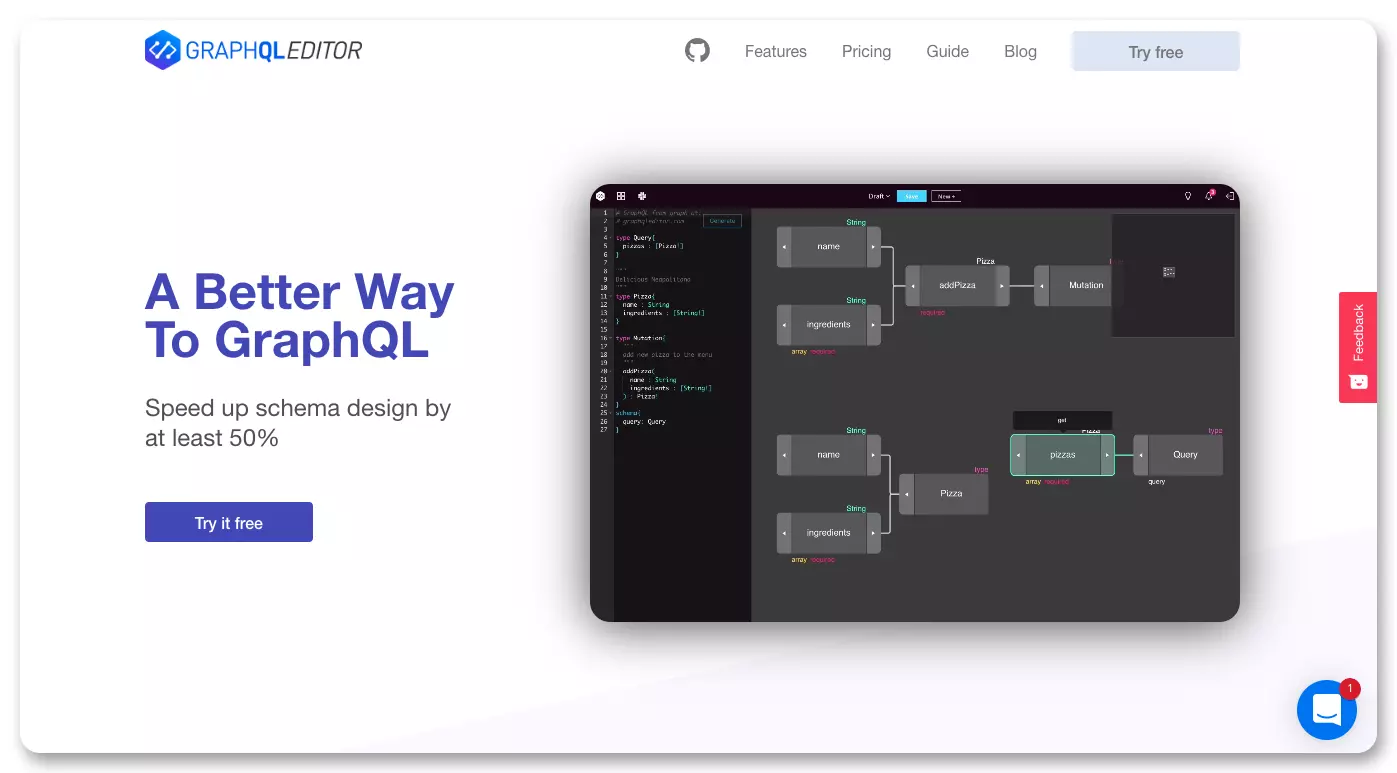
Task: Select the highlighted pizzas node
Action: 1062,455
